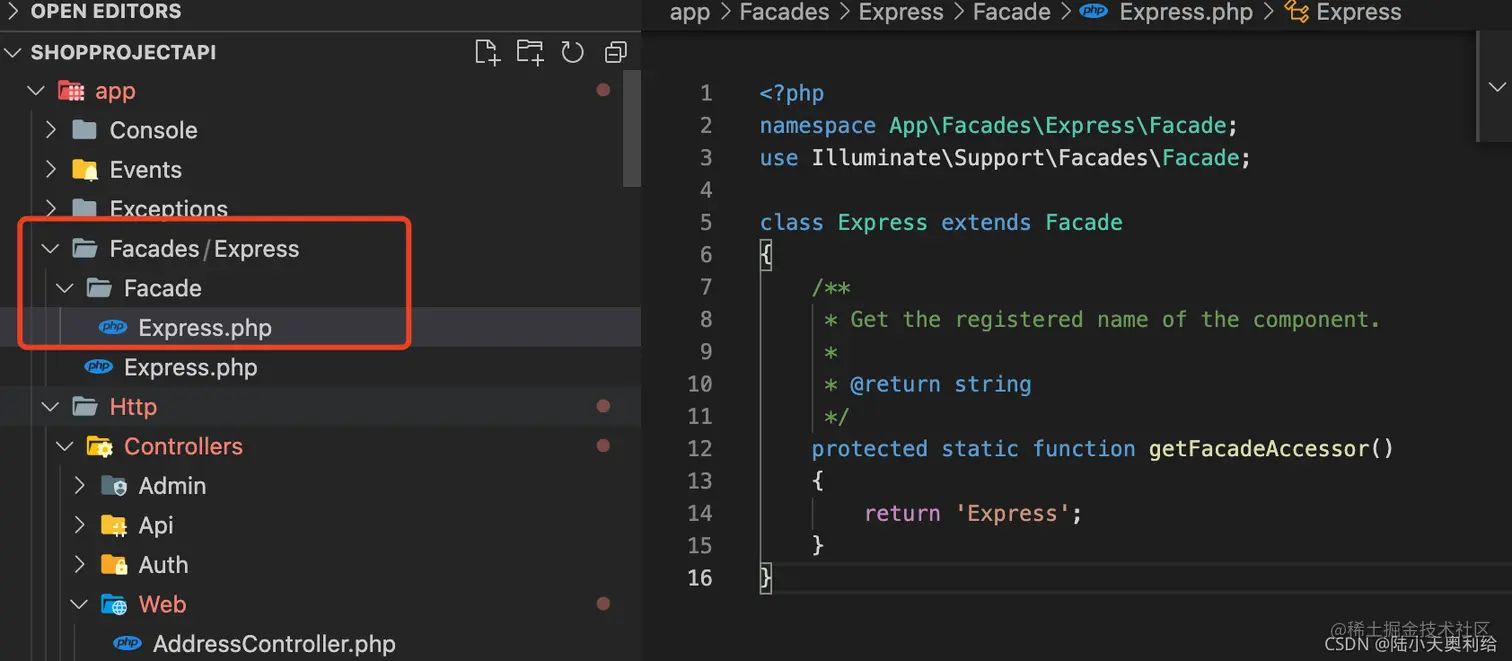
Task: Click 'Illuminate\Support\Facades\Facade' on line 3
Action: pyautogui.click(x=1025, y=157)
